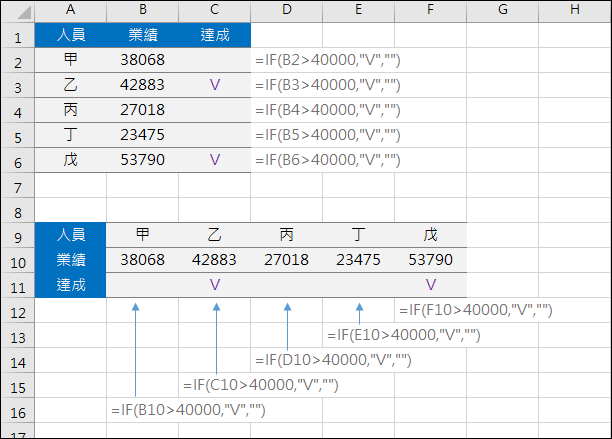612x439 pixels.
Task: Select column E header
Action: tap(358, 10)
